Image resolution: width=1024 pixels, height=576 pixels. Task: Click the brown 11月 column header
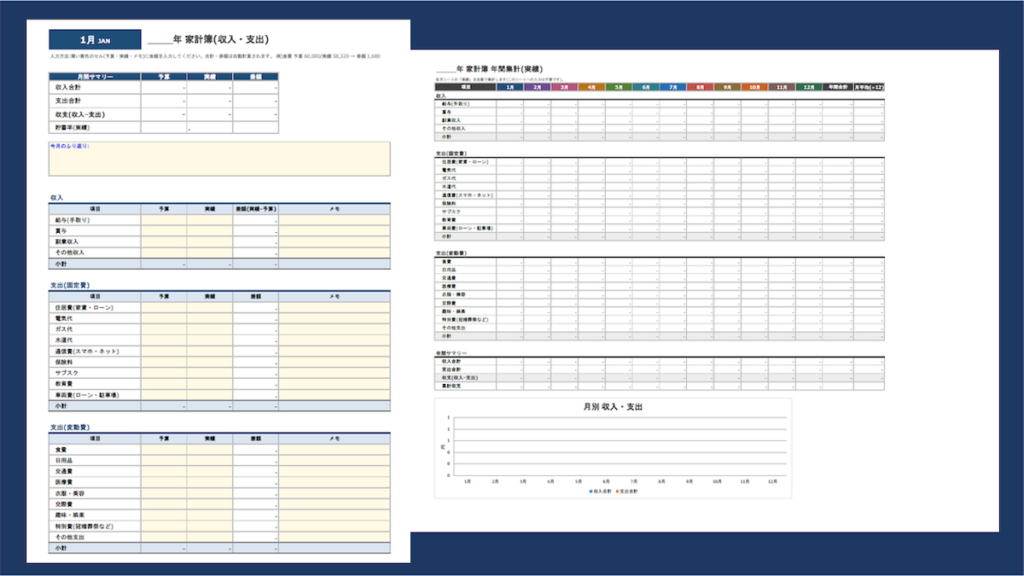[781, 87]
